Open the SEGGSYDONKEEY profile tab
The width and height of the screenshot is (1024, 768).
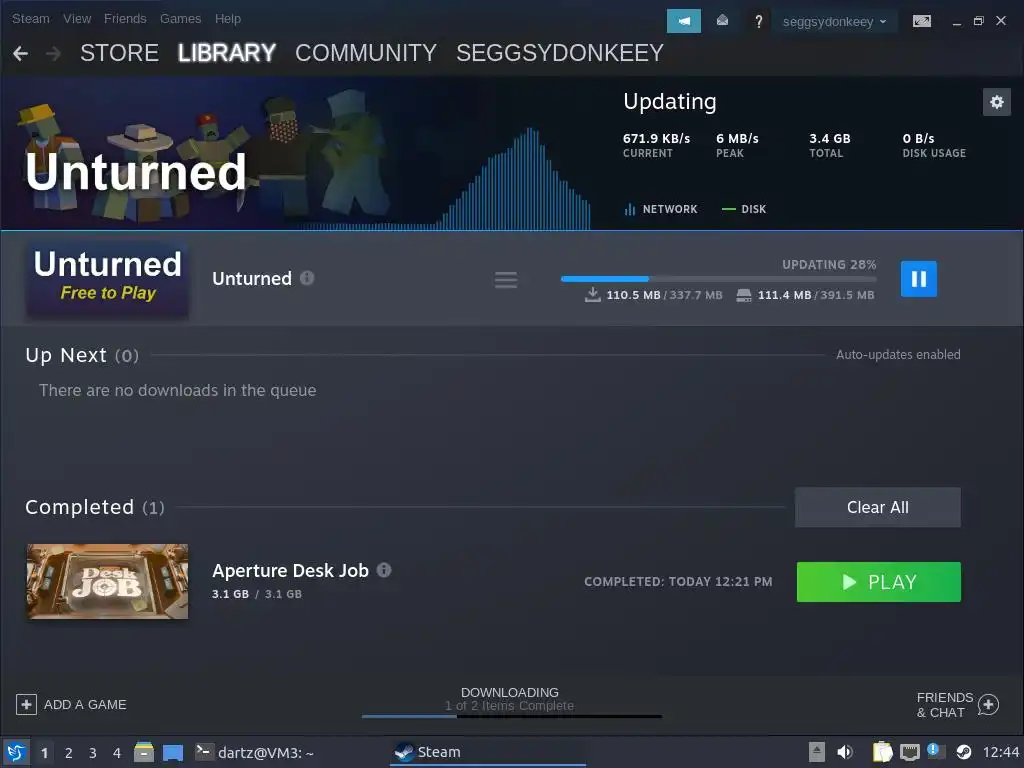click(x=560, y=53)
